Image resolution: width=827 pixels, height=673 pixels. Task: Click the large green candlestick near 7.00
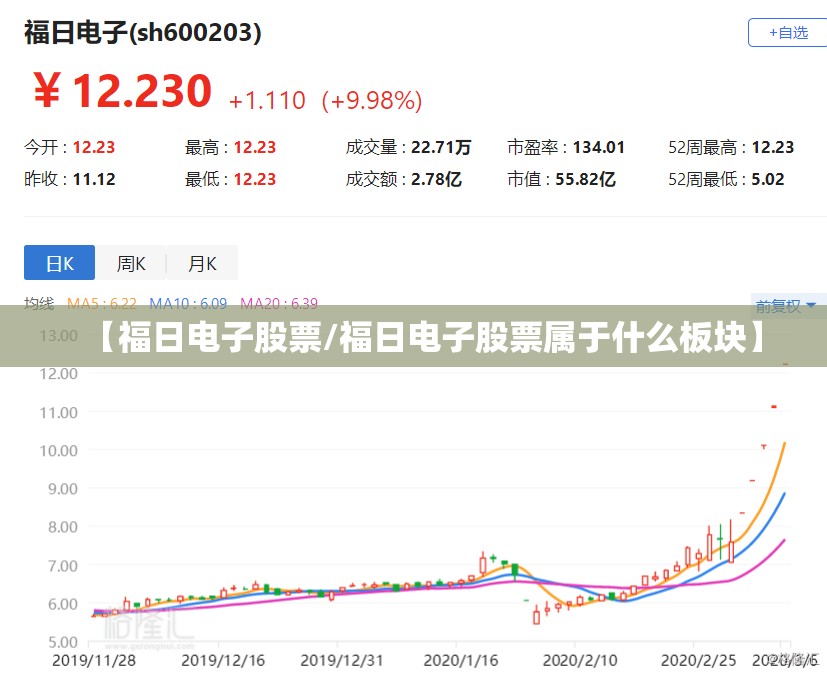(515, 571)
